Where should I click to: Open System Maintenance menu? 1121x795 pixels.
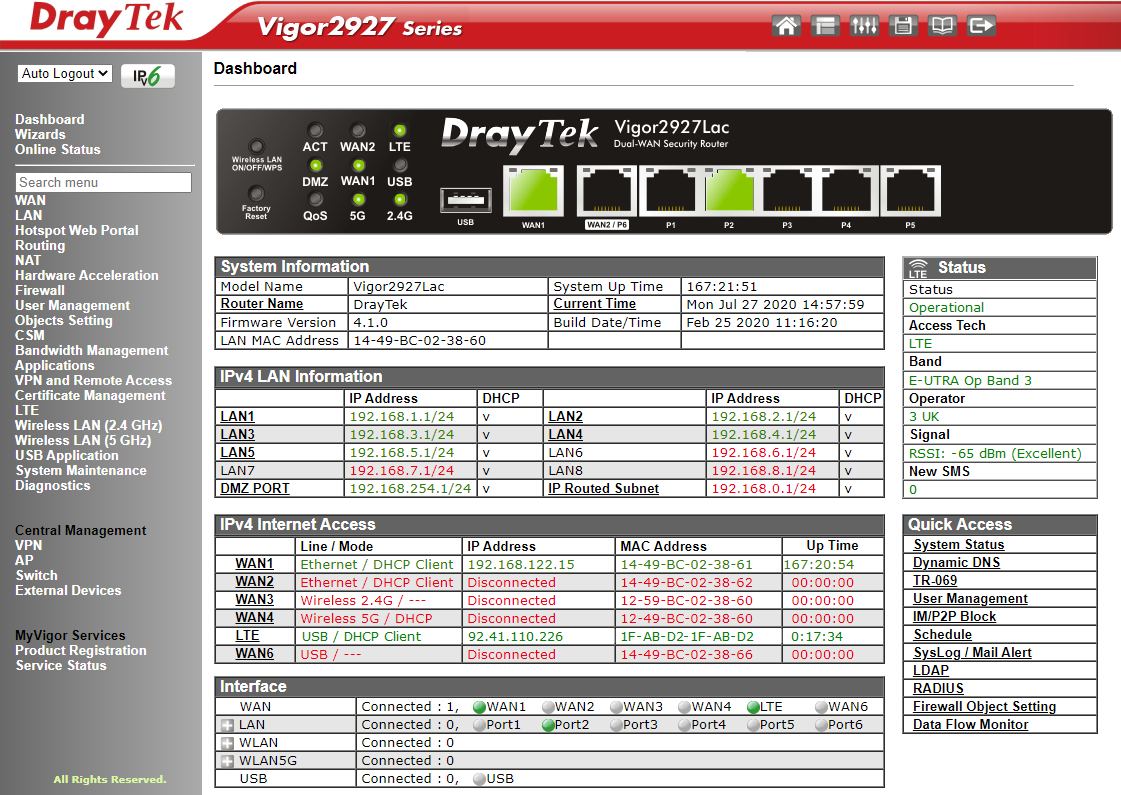click(81, 470)
